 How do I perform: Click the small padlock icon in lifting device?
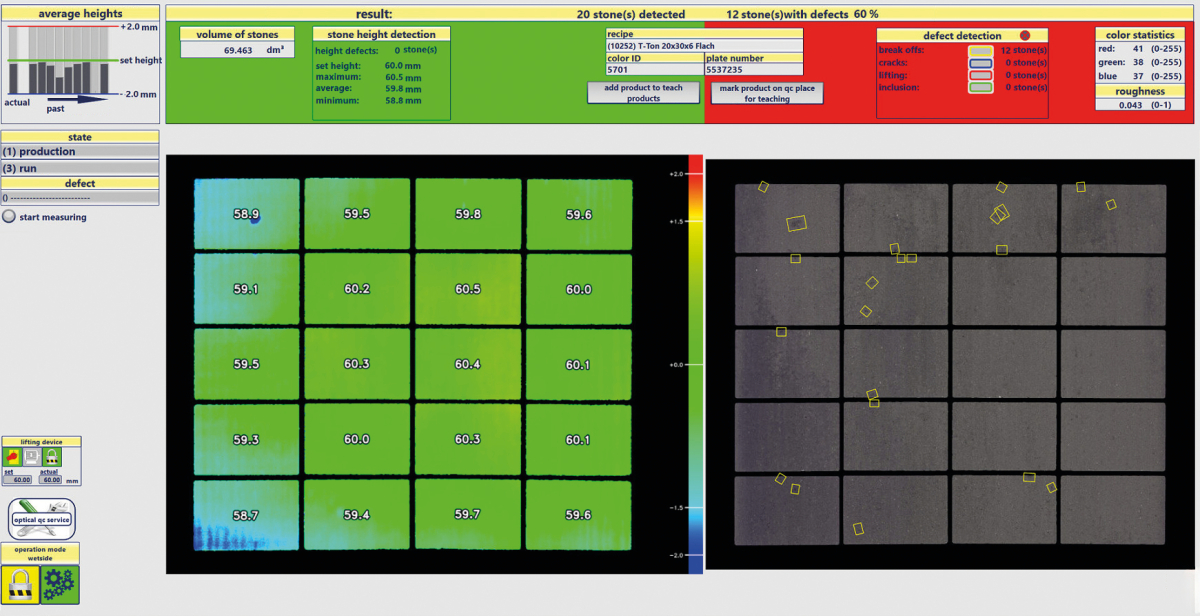coord(52,456)
